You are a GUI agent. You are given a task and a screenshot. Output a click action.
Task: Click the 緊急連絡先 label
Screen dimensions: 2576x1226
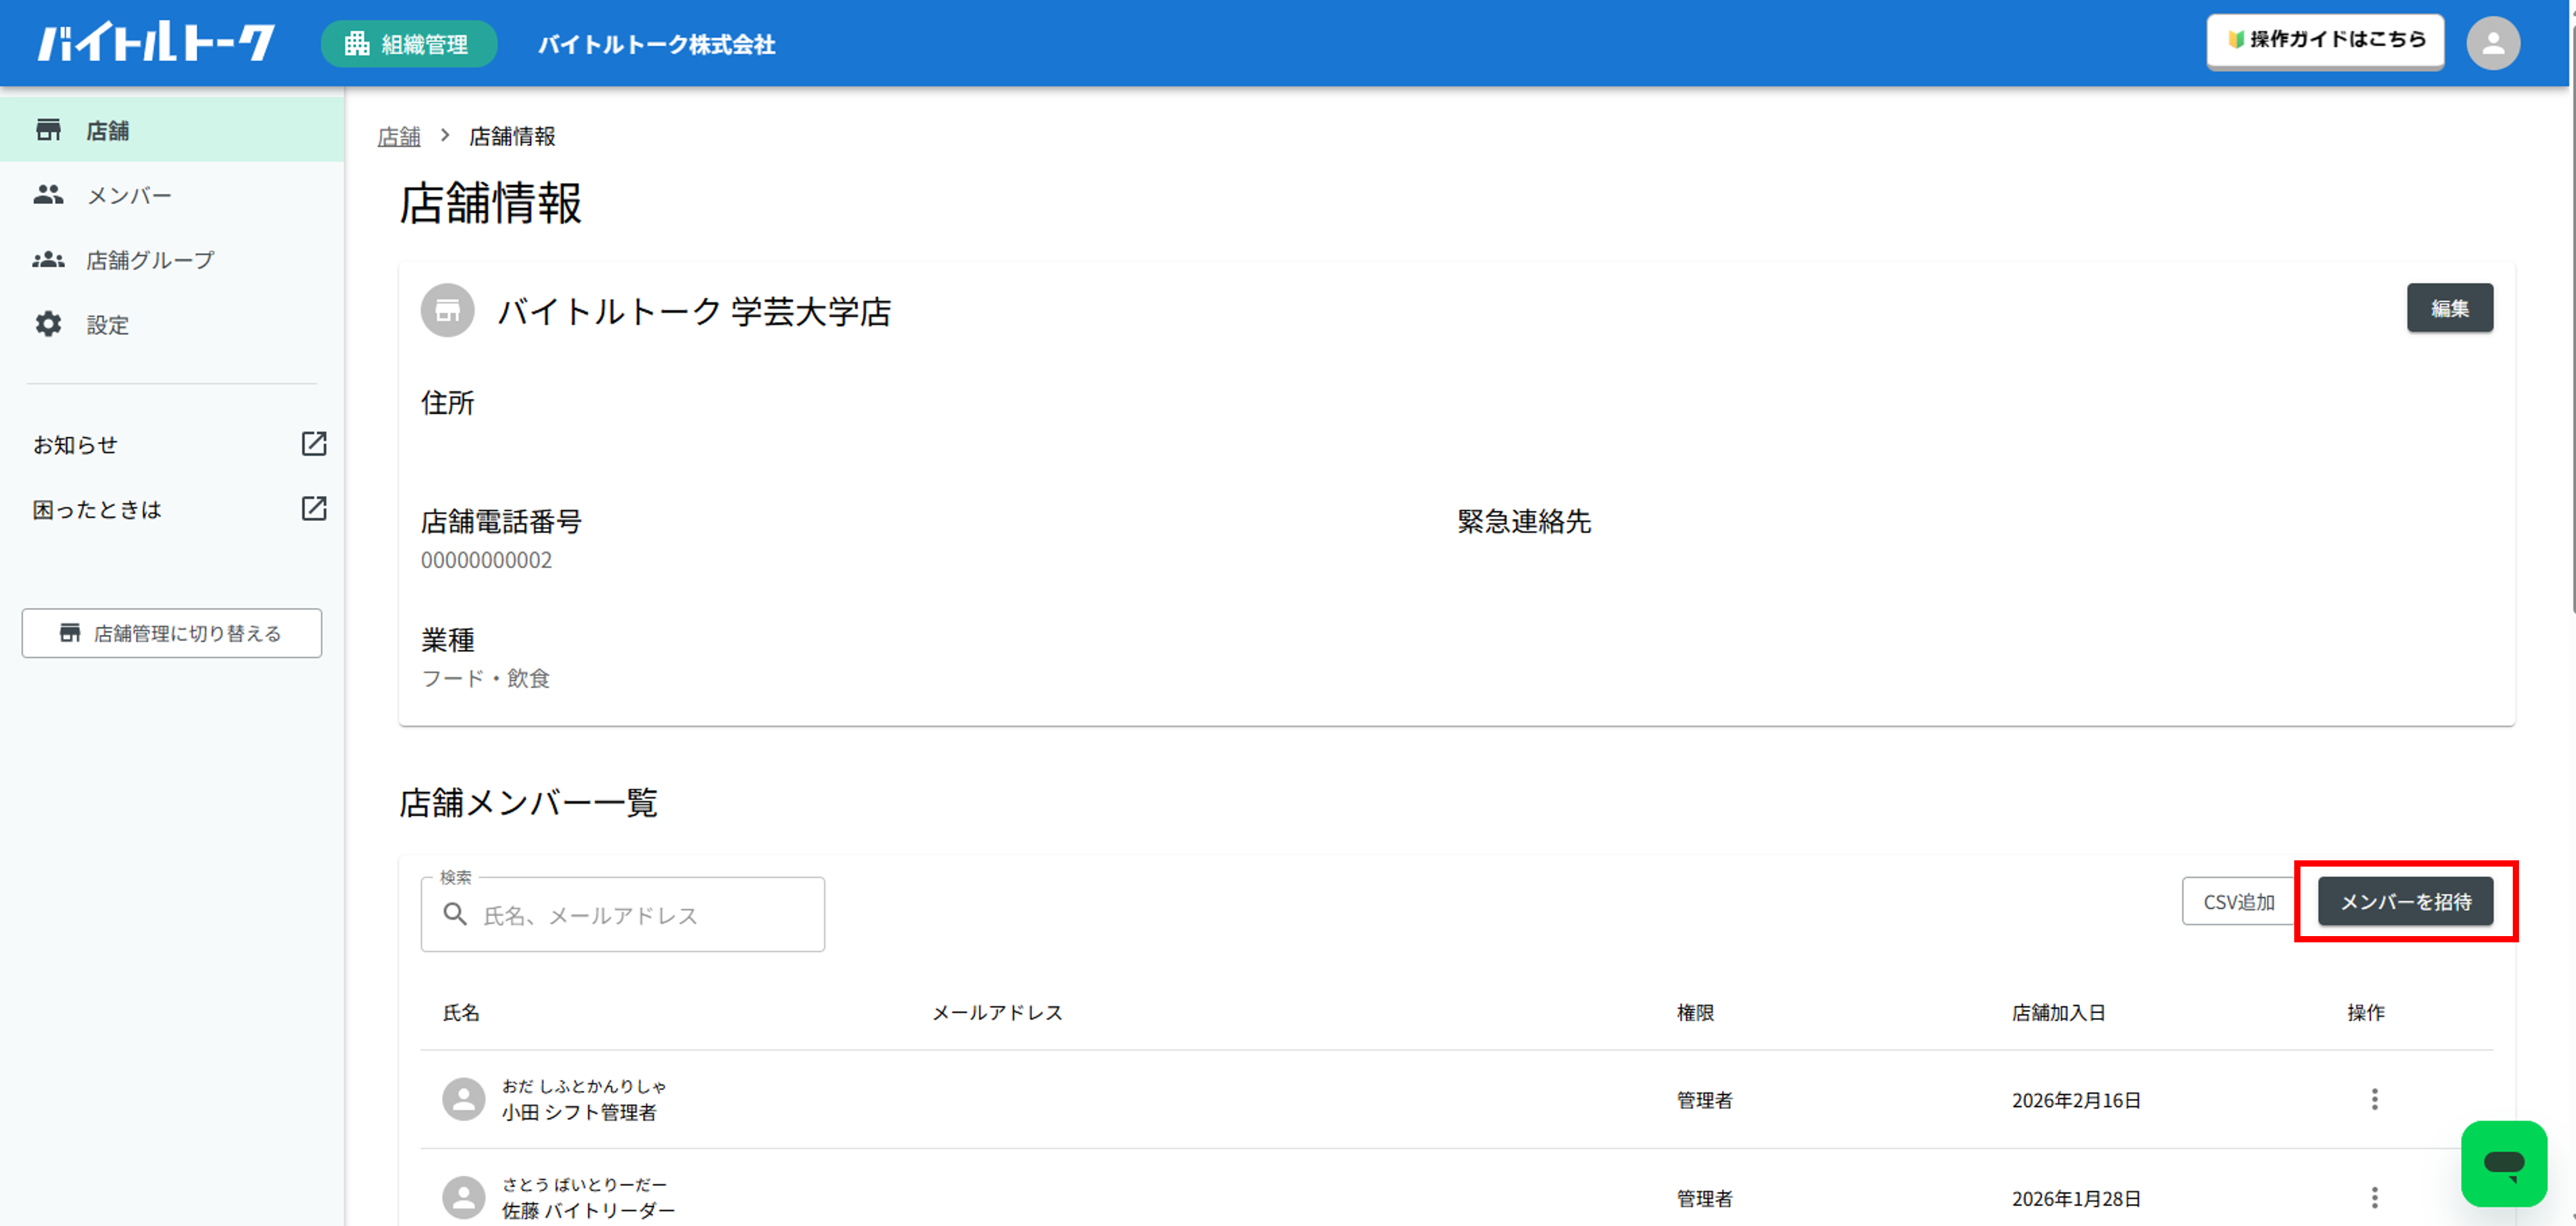coord(1524,522)
